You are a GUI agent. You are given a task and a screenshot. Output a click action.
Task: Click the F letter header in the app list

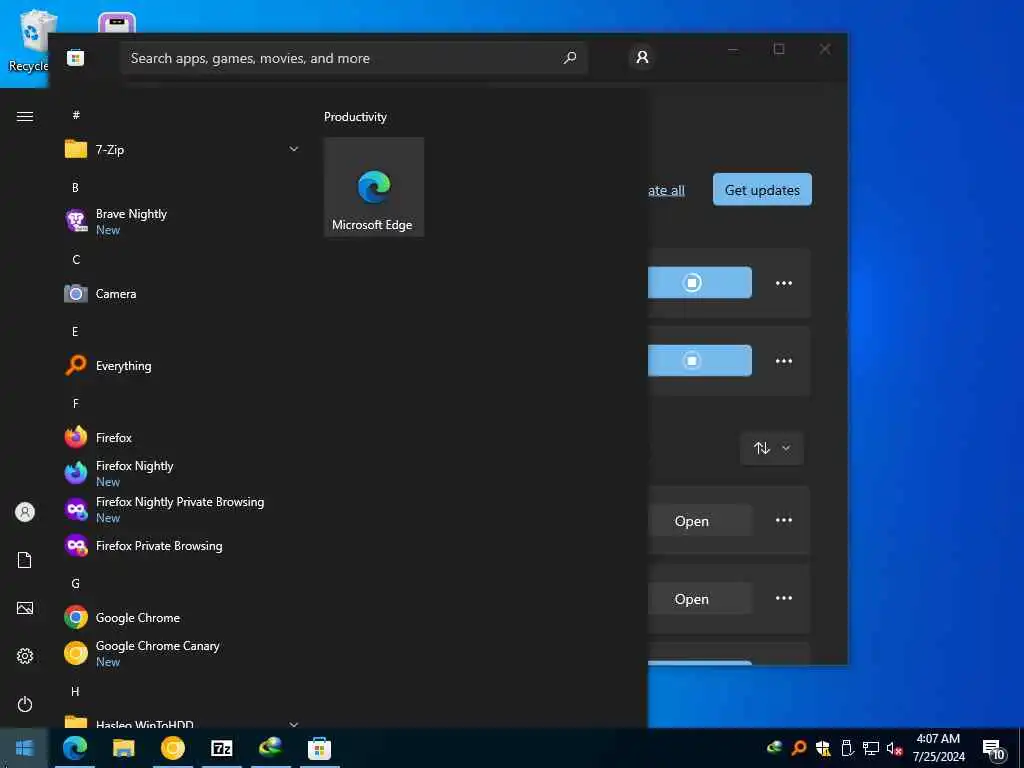pyautogui.click(x=76, y=404)
